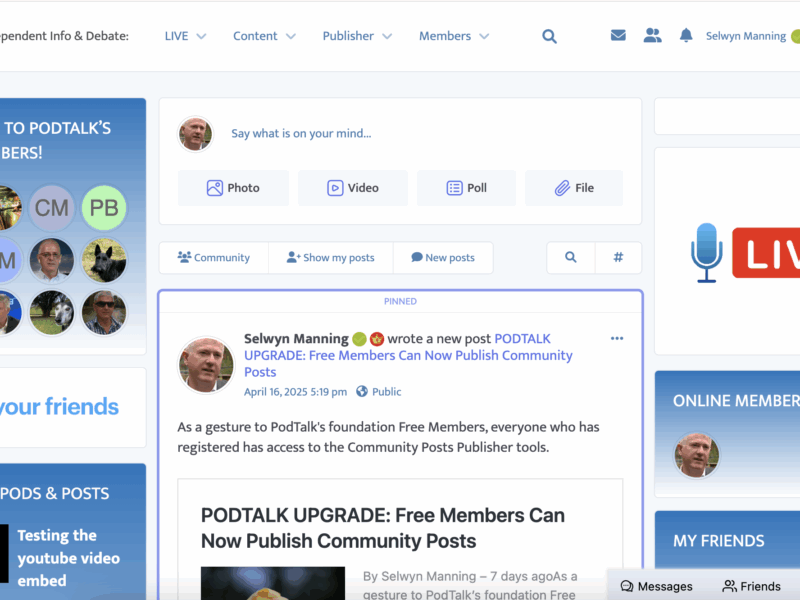
Task: Click the feed search magnifier button
Action: coord(571,257)
